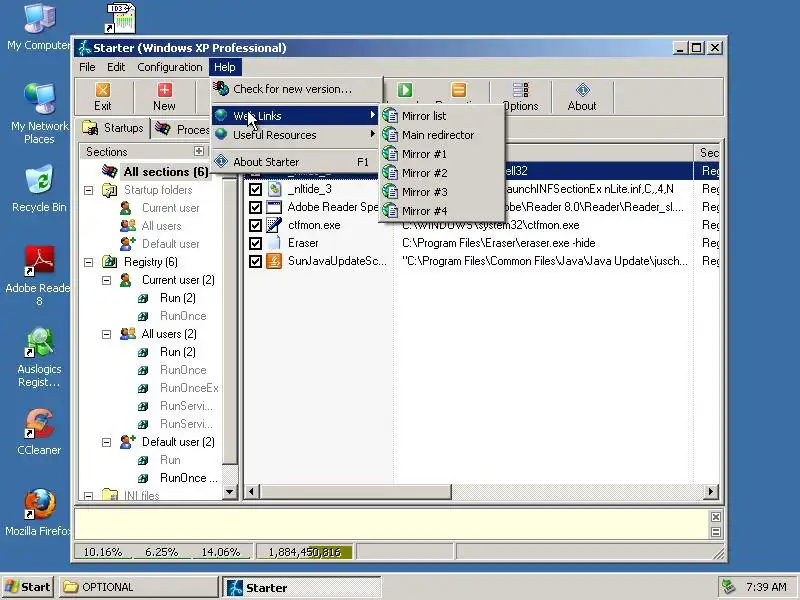Uncheck the ctfmon.exe startup entry
Screen dimensions: 800x600
[x=255, y=225]
